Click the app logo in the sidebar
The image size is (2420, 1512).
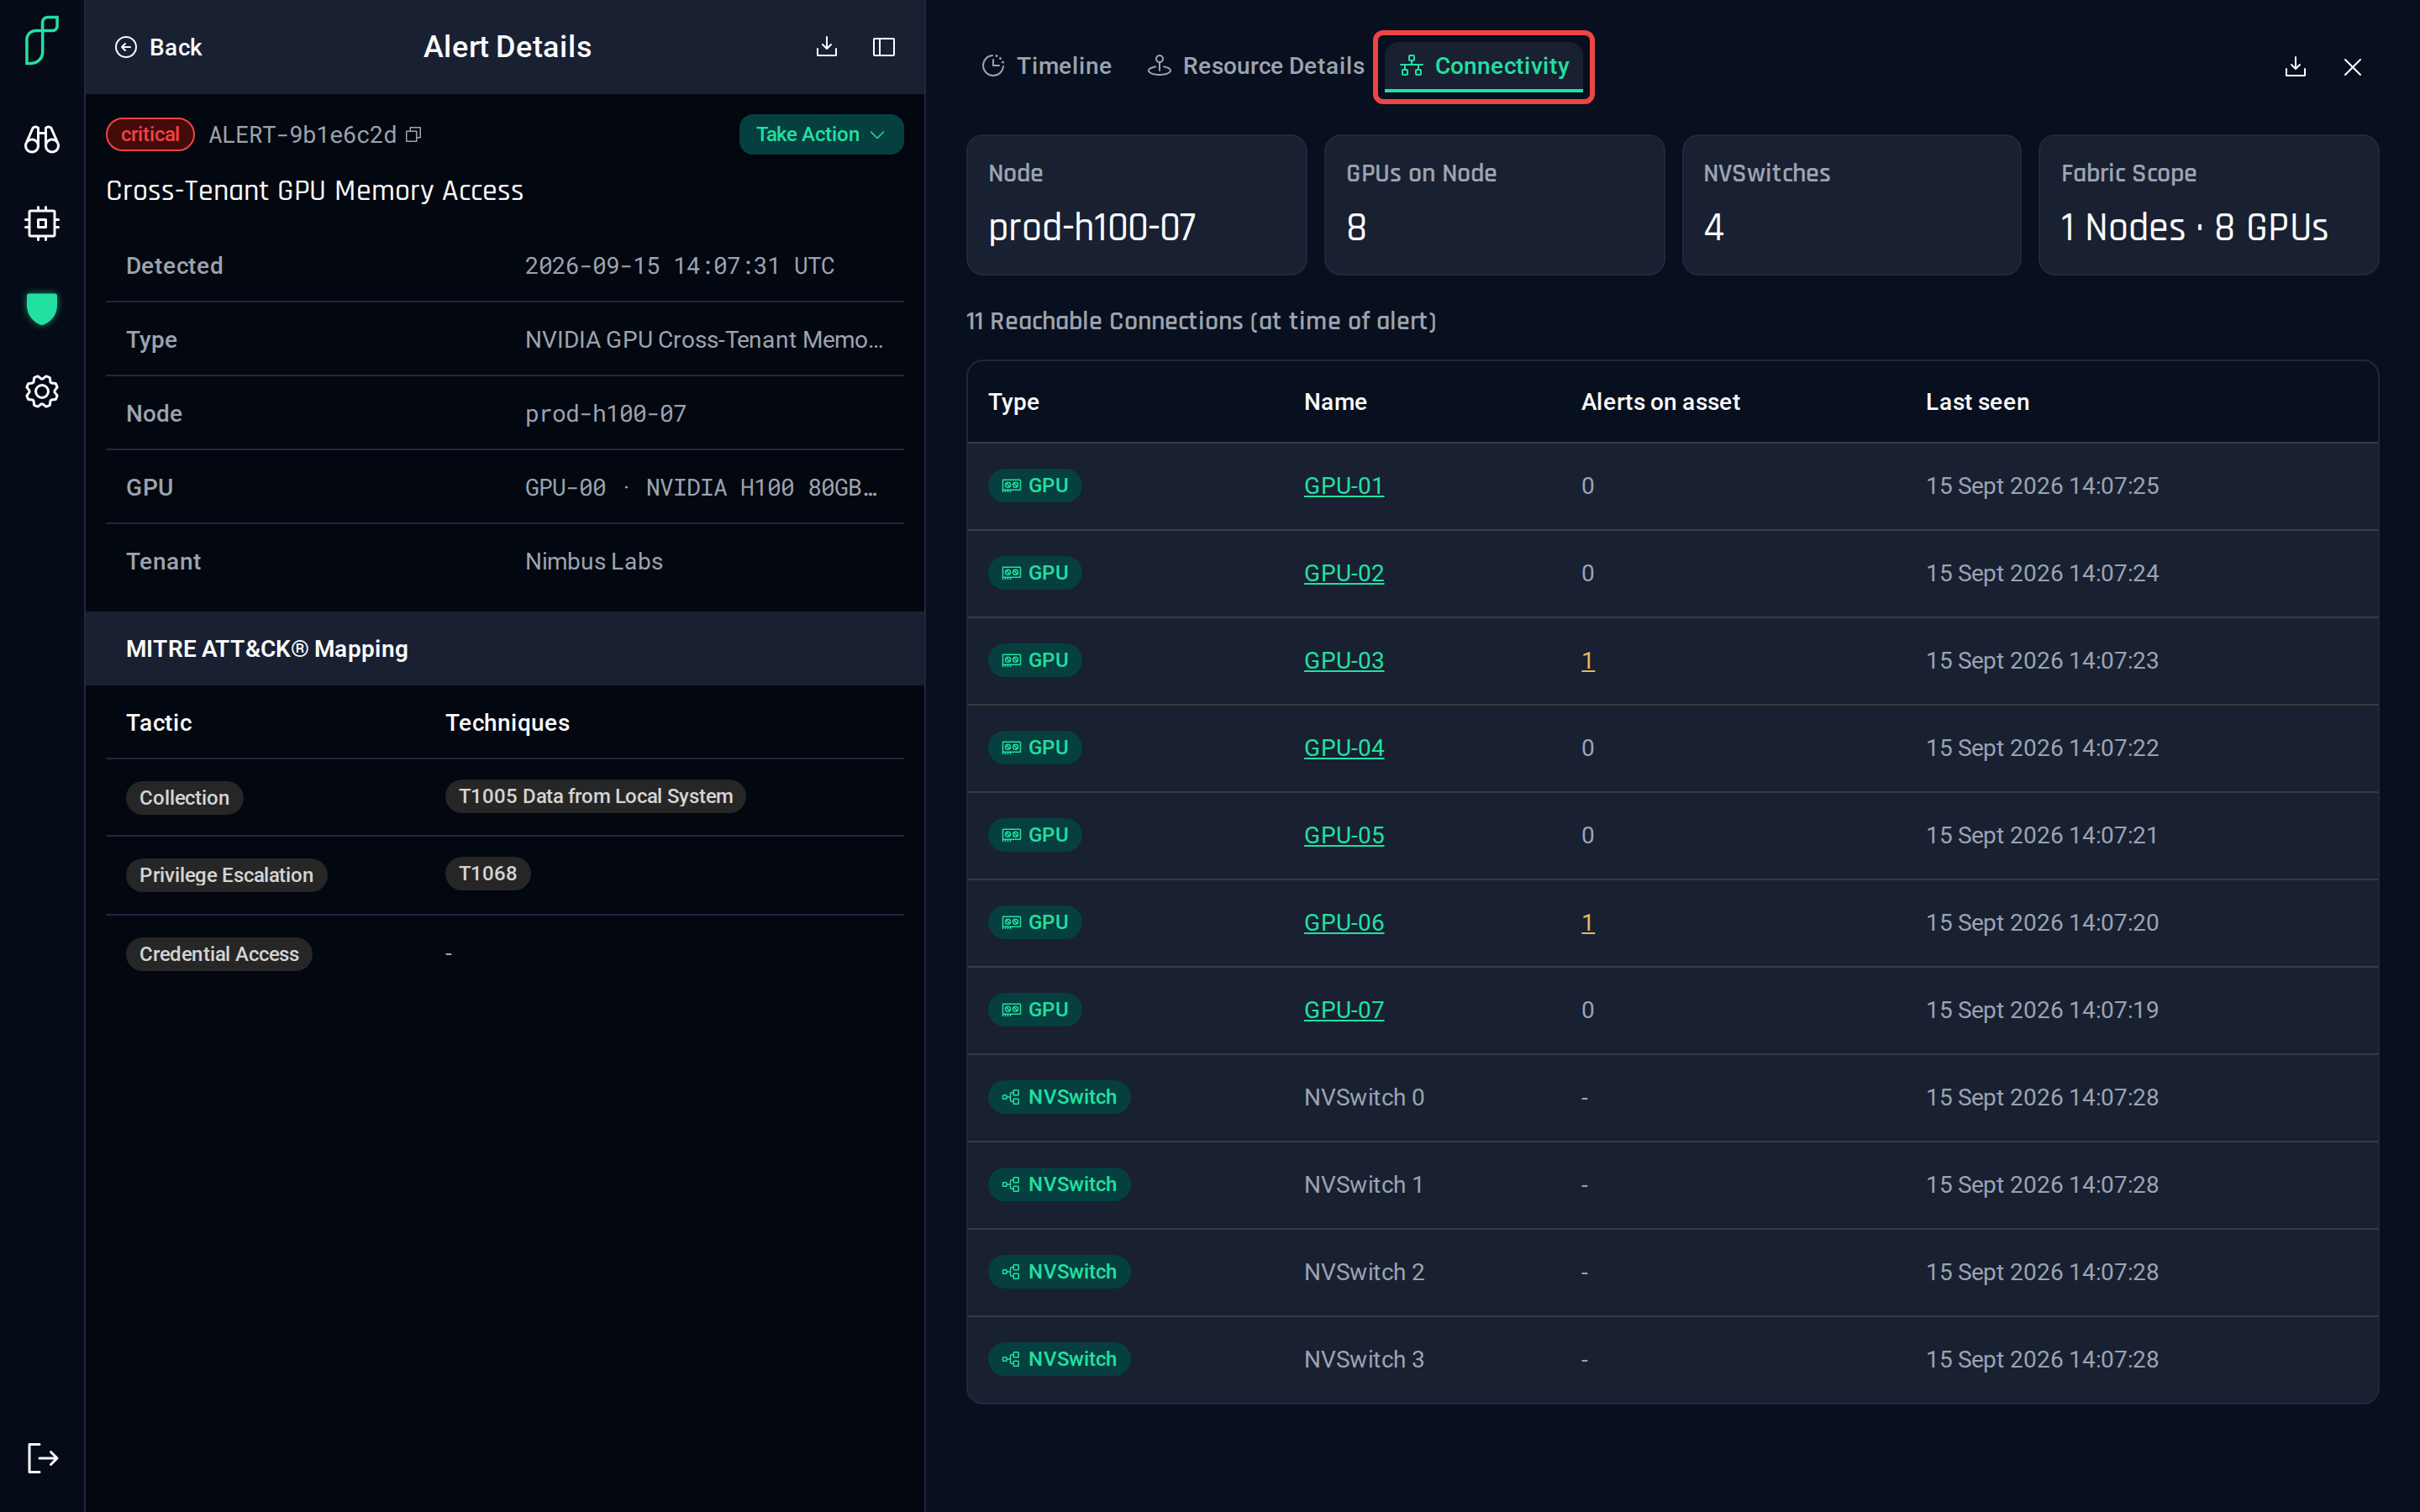pos(42,41)
